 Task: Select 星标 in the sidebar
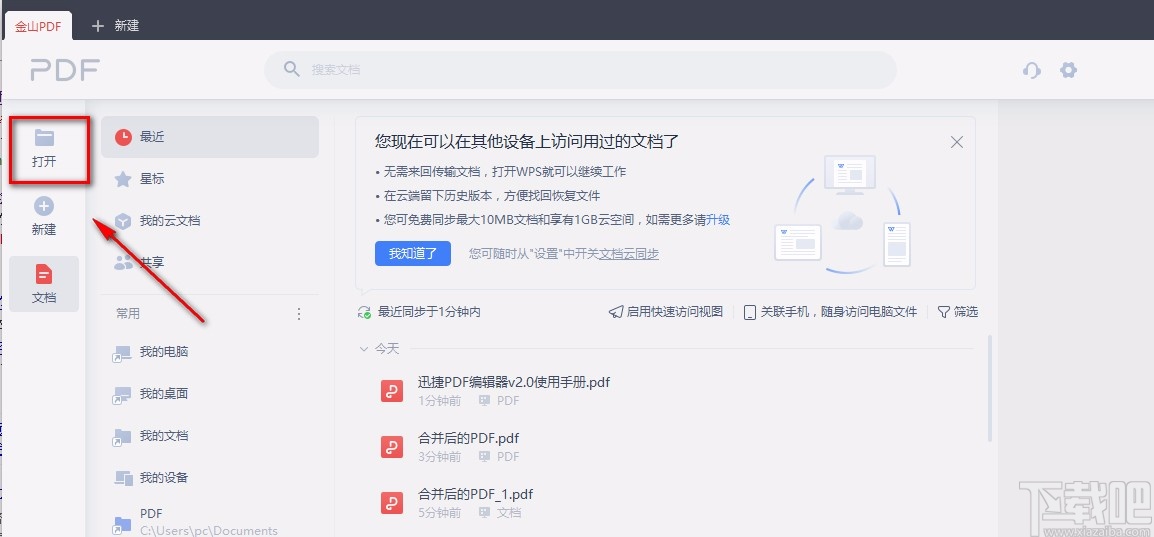click(210, 179)
